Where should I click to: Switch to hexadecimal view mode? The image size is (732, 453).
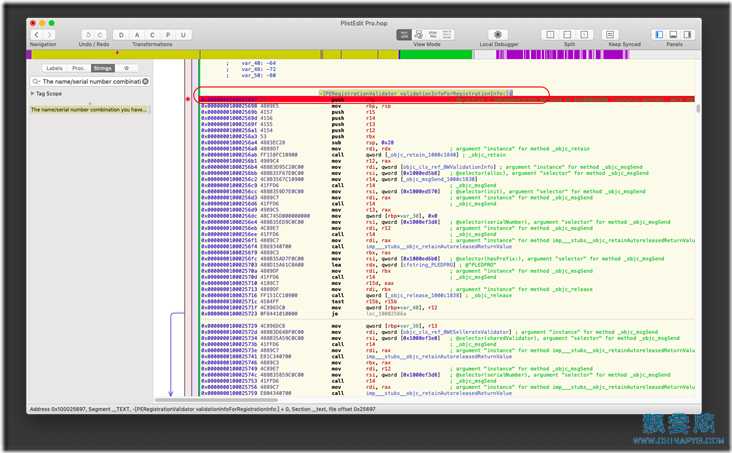tap(447, 35)
